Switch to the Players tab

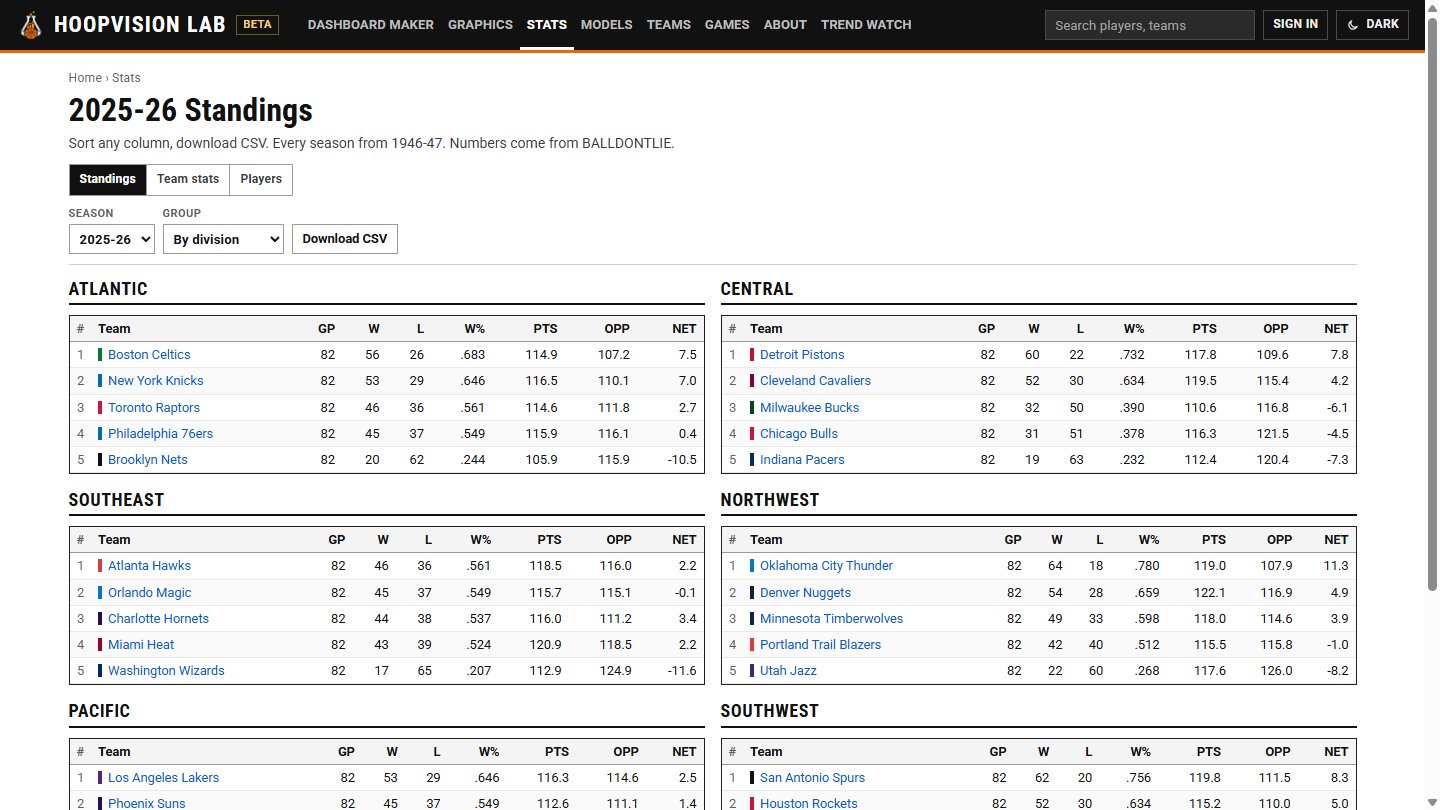tap(261, 180)
